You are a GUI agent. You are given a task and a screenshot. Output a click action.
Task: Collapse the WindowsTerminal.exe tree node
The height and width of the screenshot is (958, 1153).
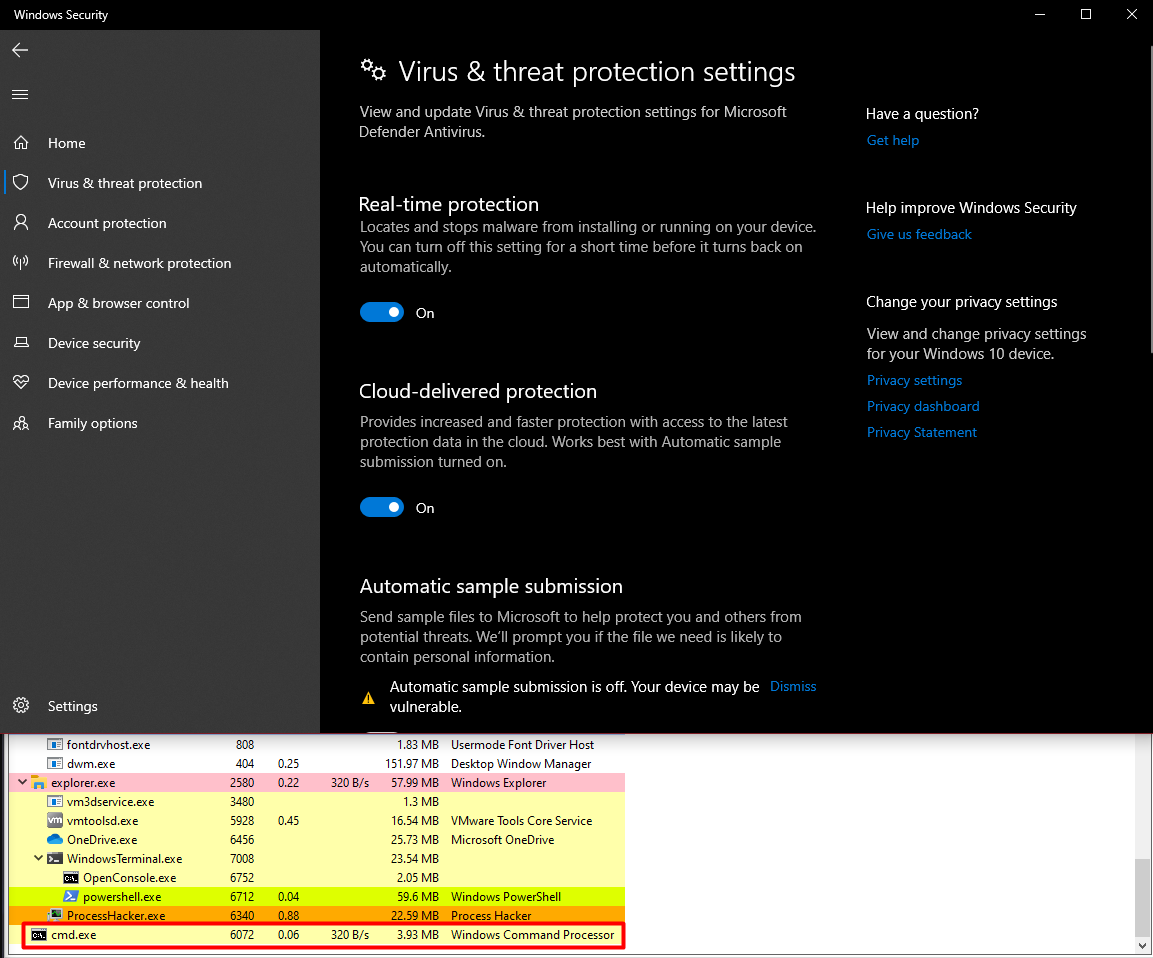coord(39,859)
